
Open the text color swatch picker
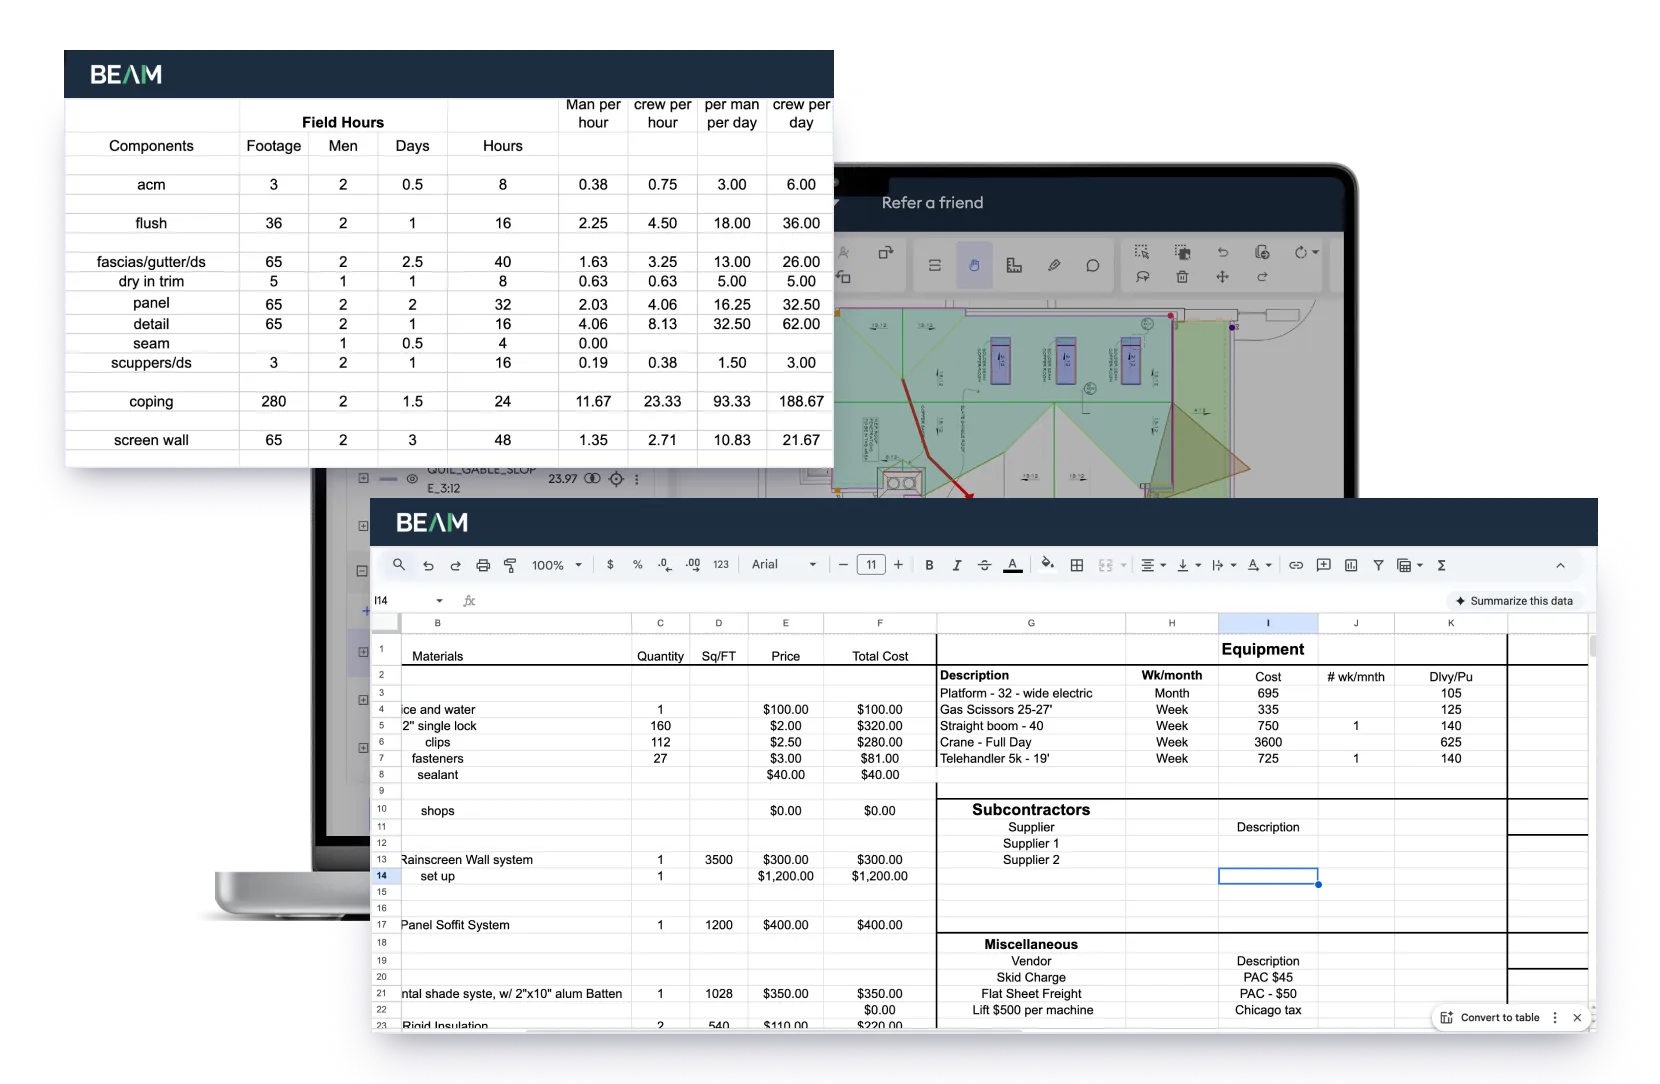(x=1011, y=564)
